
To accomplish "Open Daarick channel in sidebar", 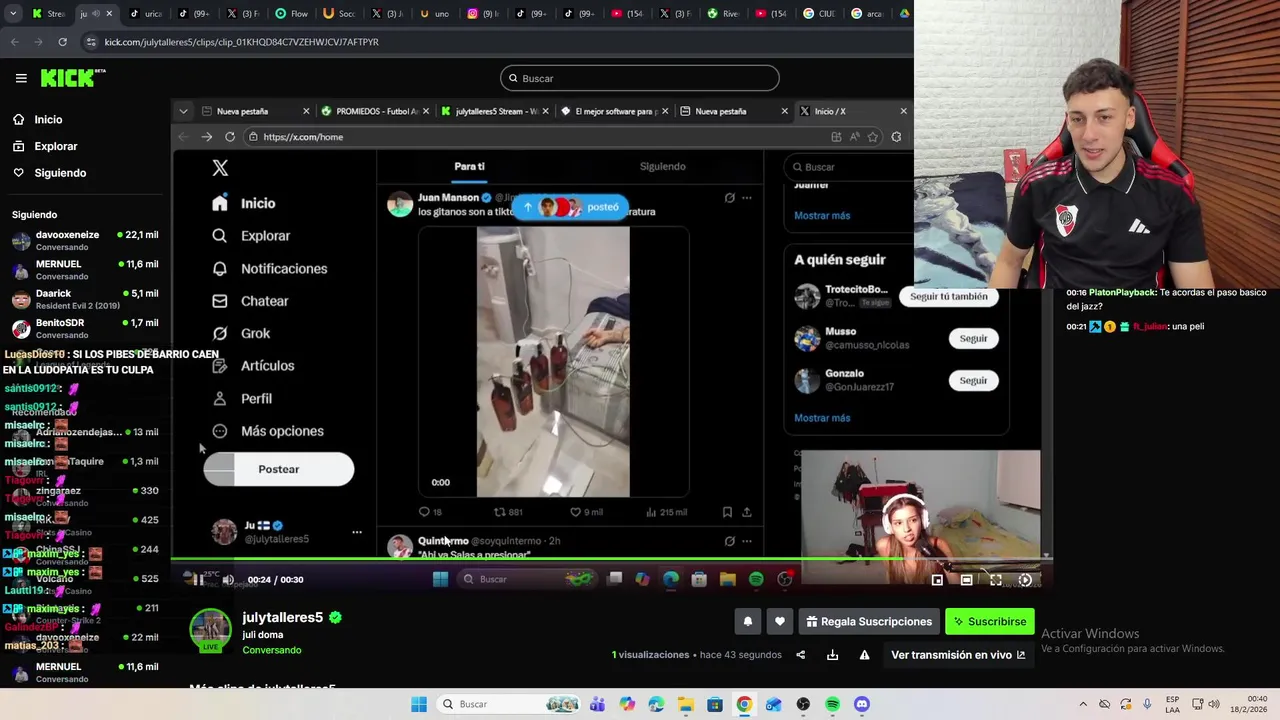I will click(85, 298).
